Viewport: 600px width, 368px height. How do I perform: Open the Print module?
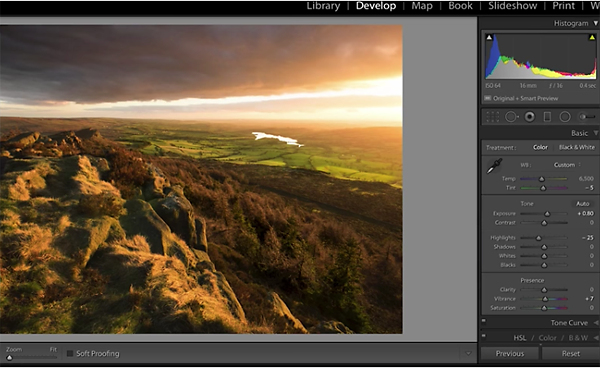pos(563,6)
